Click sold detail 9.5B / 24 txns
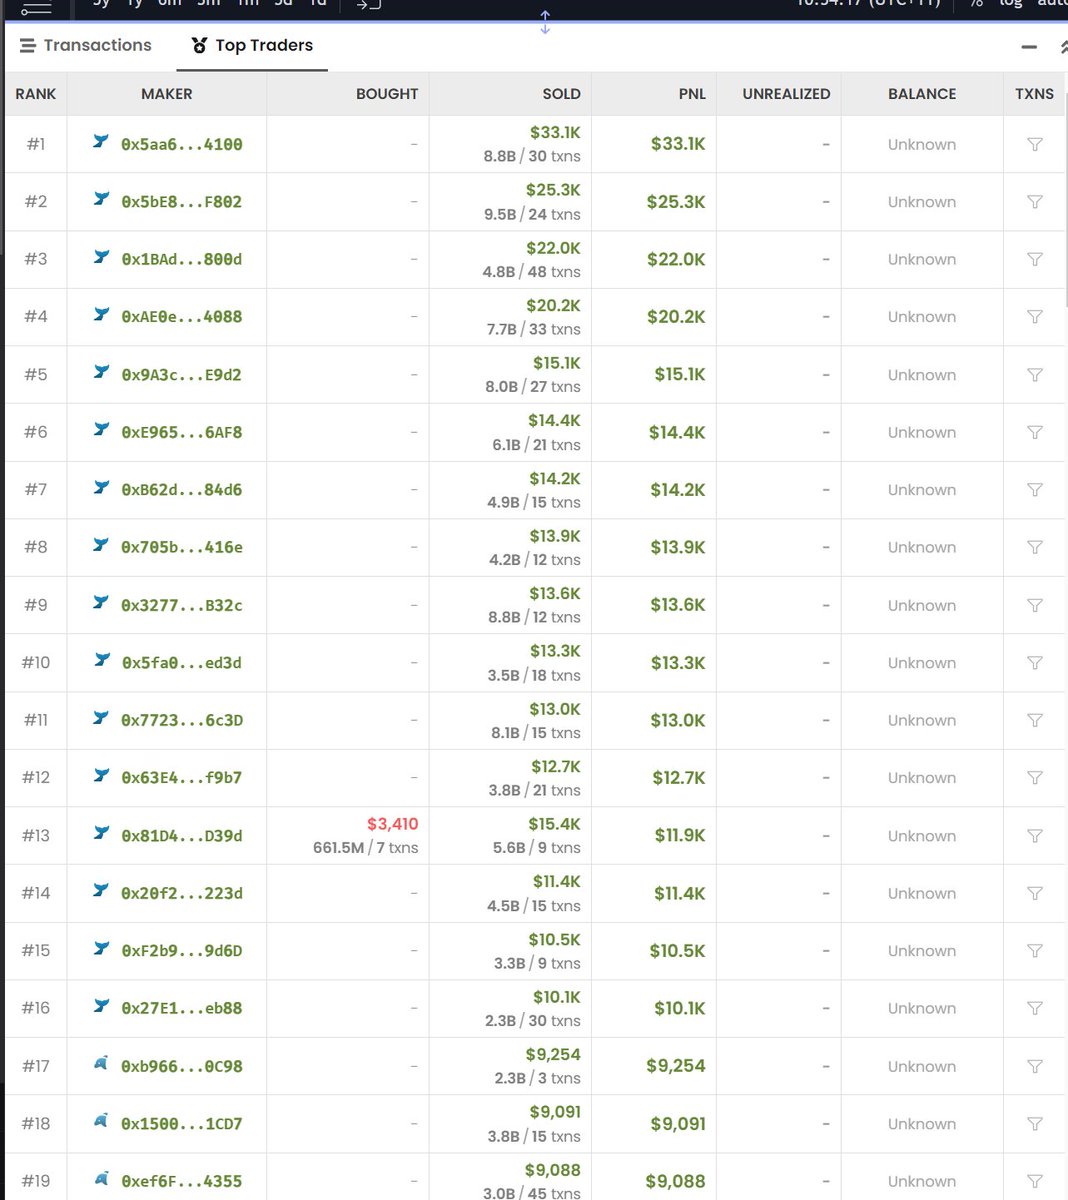 pos(532,214)
